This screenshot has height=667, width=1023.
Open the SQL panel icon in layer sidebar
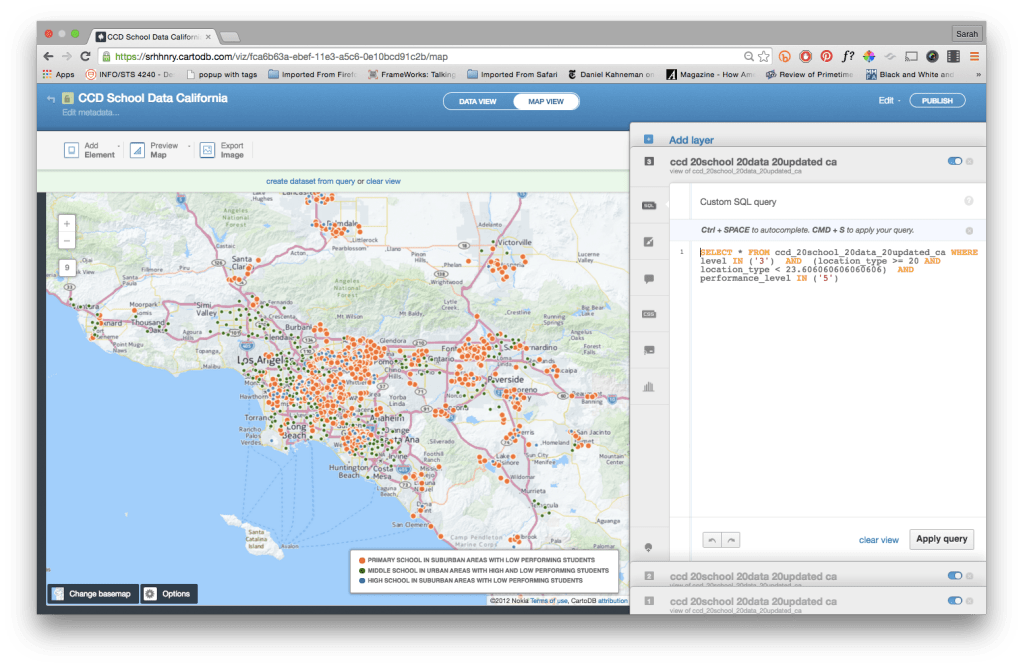pos(648,204)
